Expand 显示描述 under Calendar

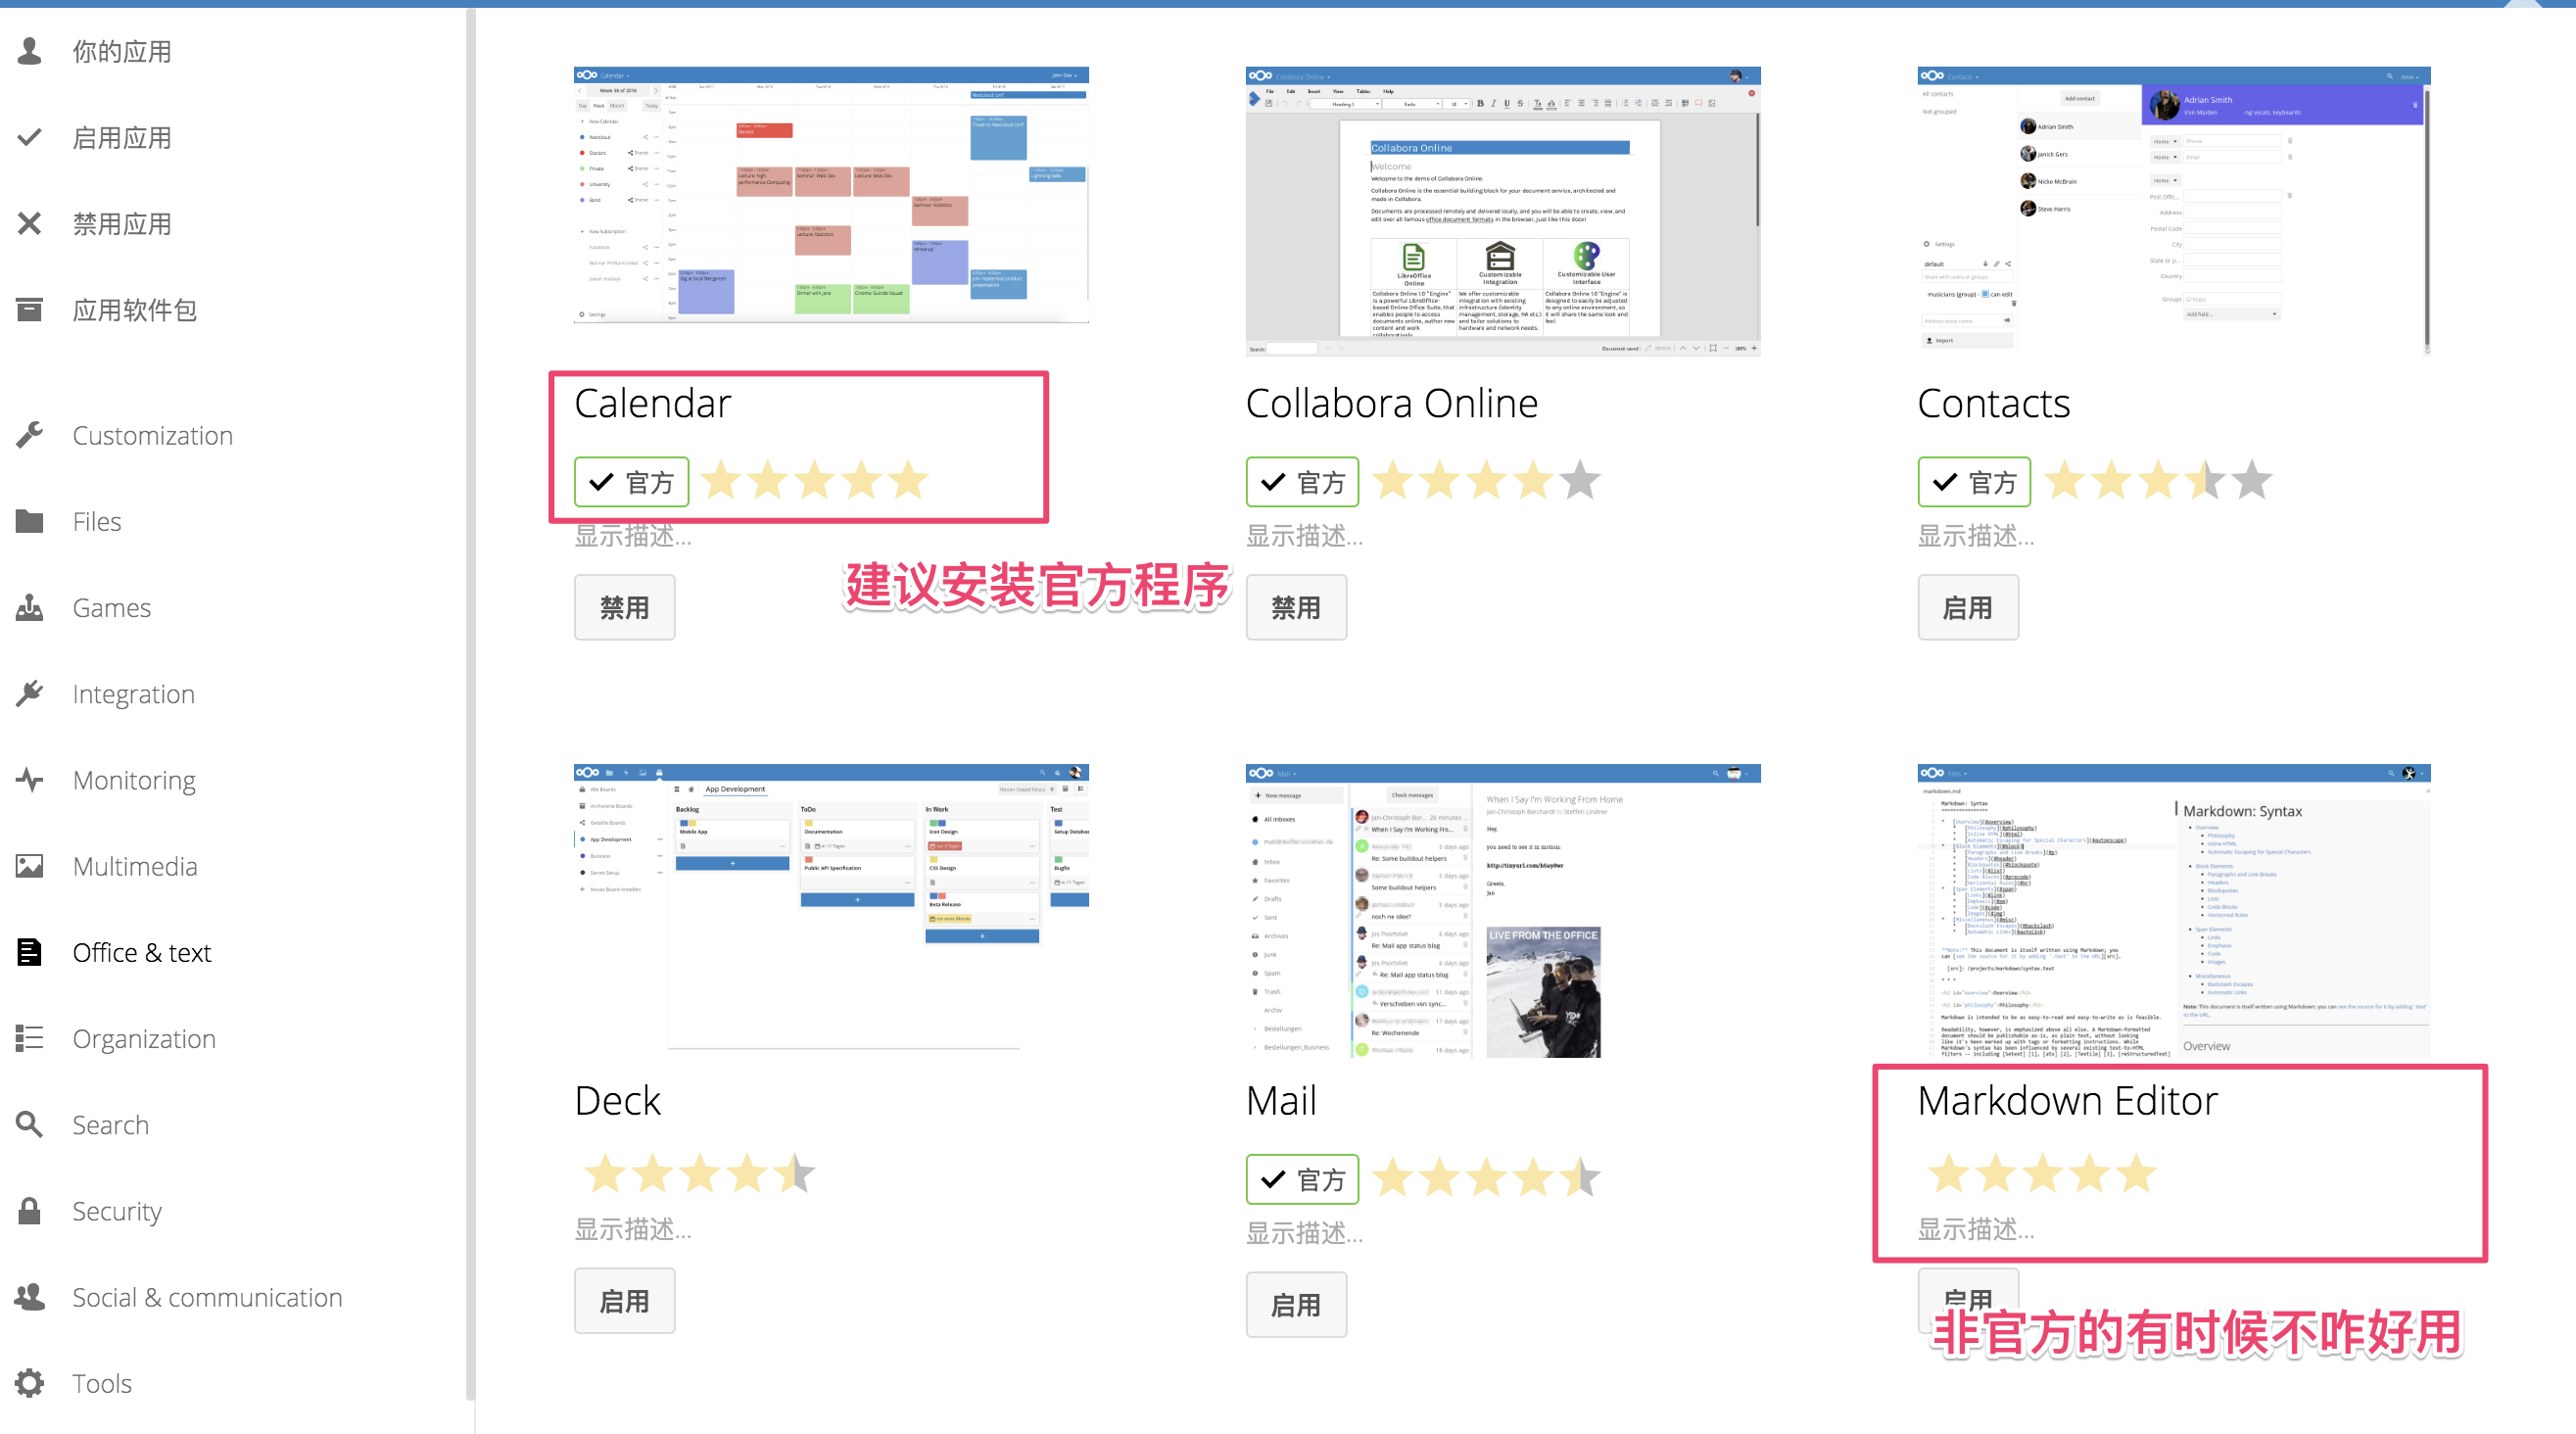tap(633, 536)
